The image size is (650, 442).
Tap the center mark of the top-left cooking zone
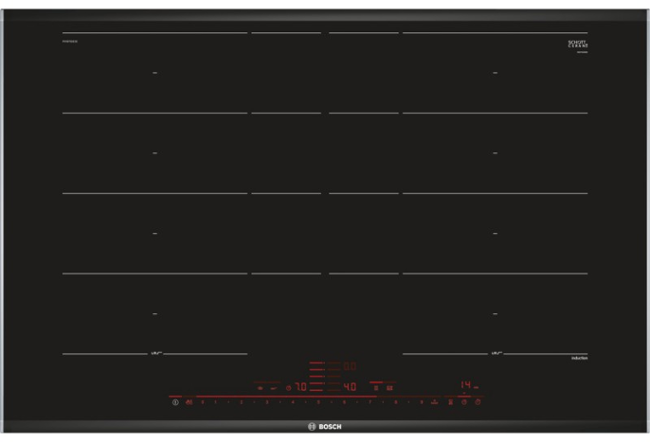[x=155, y=73]
